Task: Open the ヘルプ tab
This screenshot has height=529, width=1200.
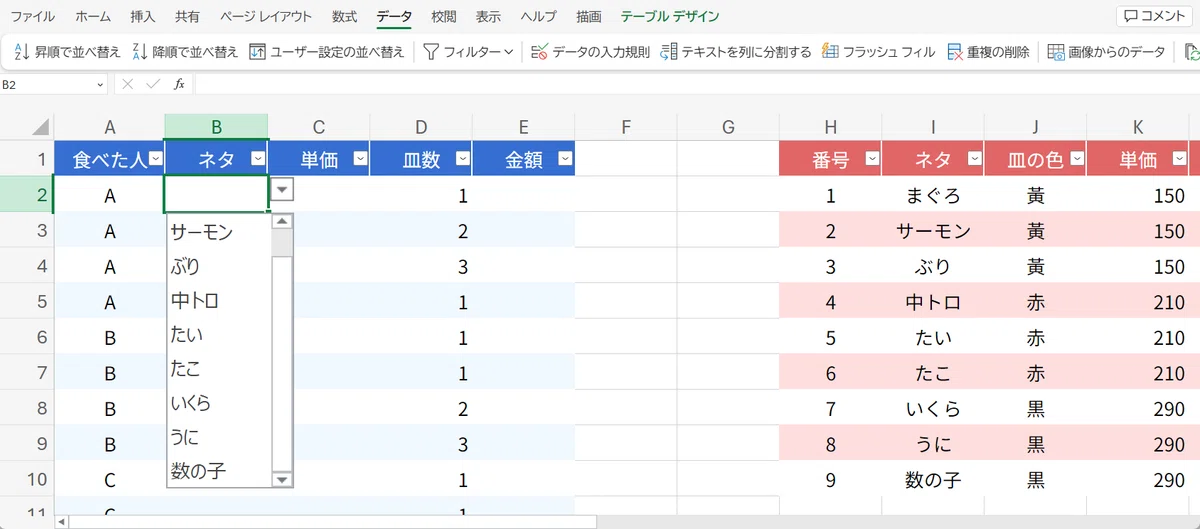Action: 539,17
